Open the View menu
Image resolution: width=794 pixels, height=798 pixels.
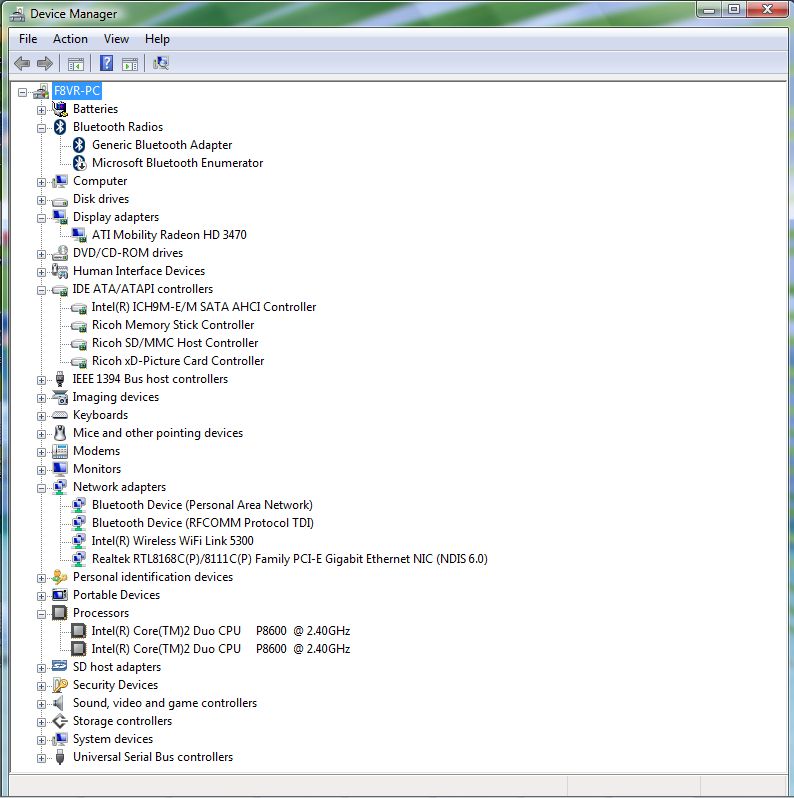[116, 39]
